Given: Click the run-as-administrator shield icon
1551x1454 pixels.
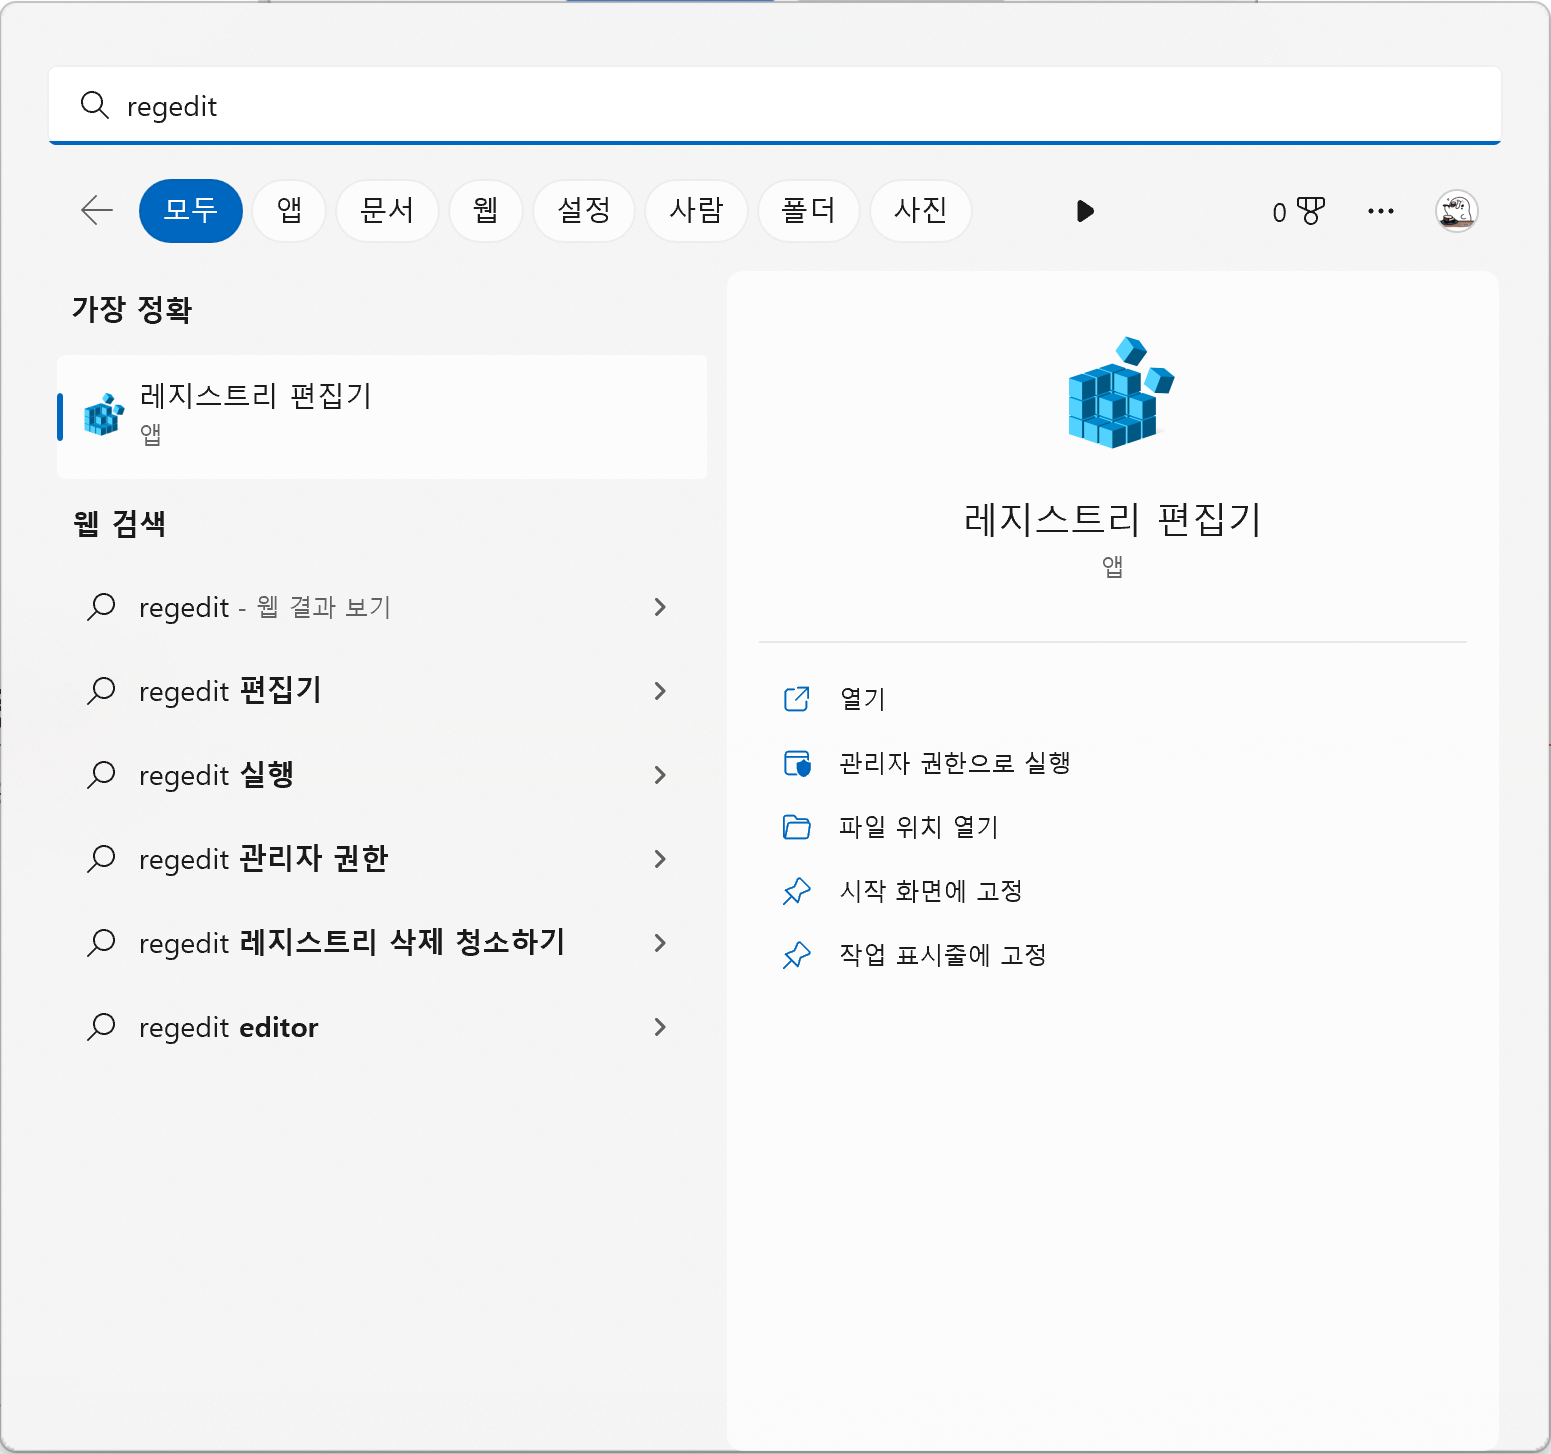Looking at the screenshot, I should [797, 763].
